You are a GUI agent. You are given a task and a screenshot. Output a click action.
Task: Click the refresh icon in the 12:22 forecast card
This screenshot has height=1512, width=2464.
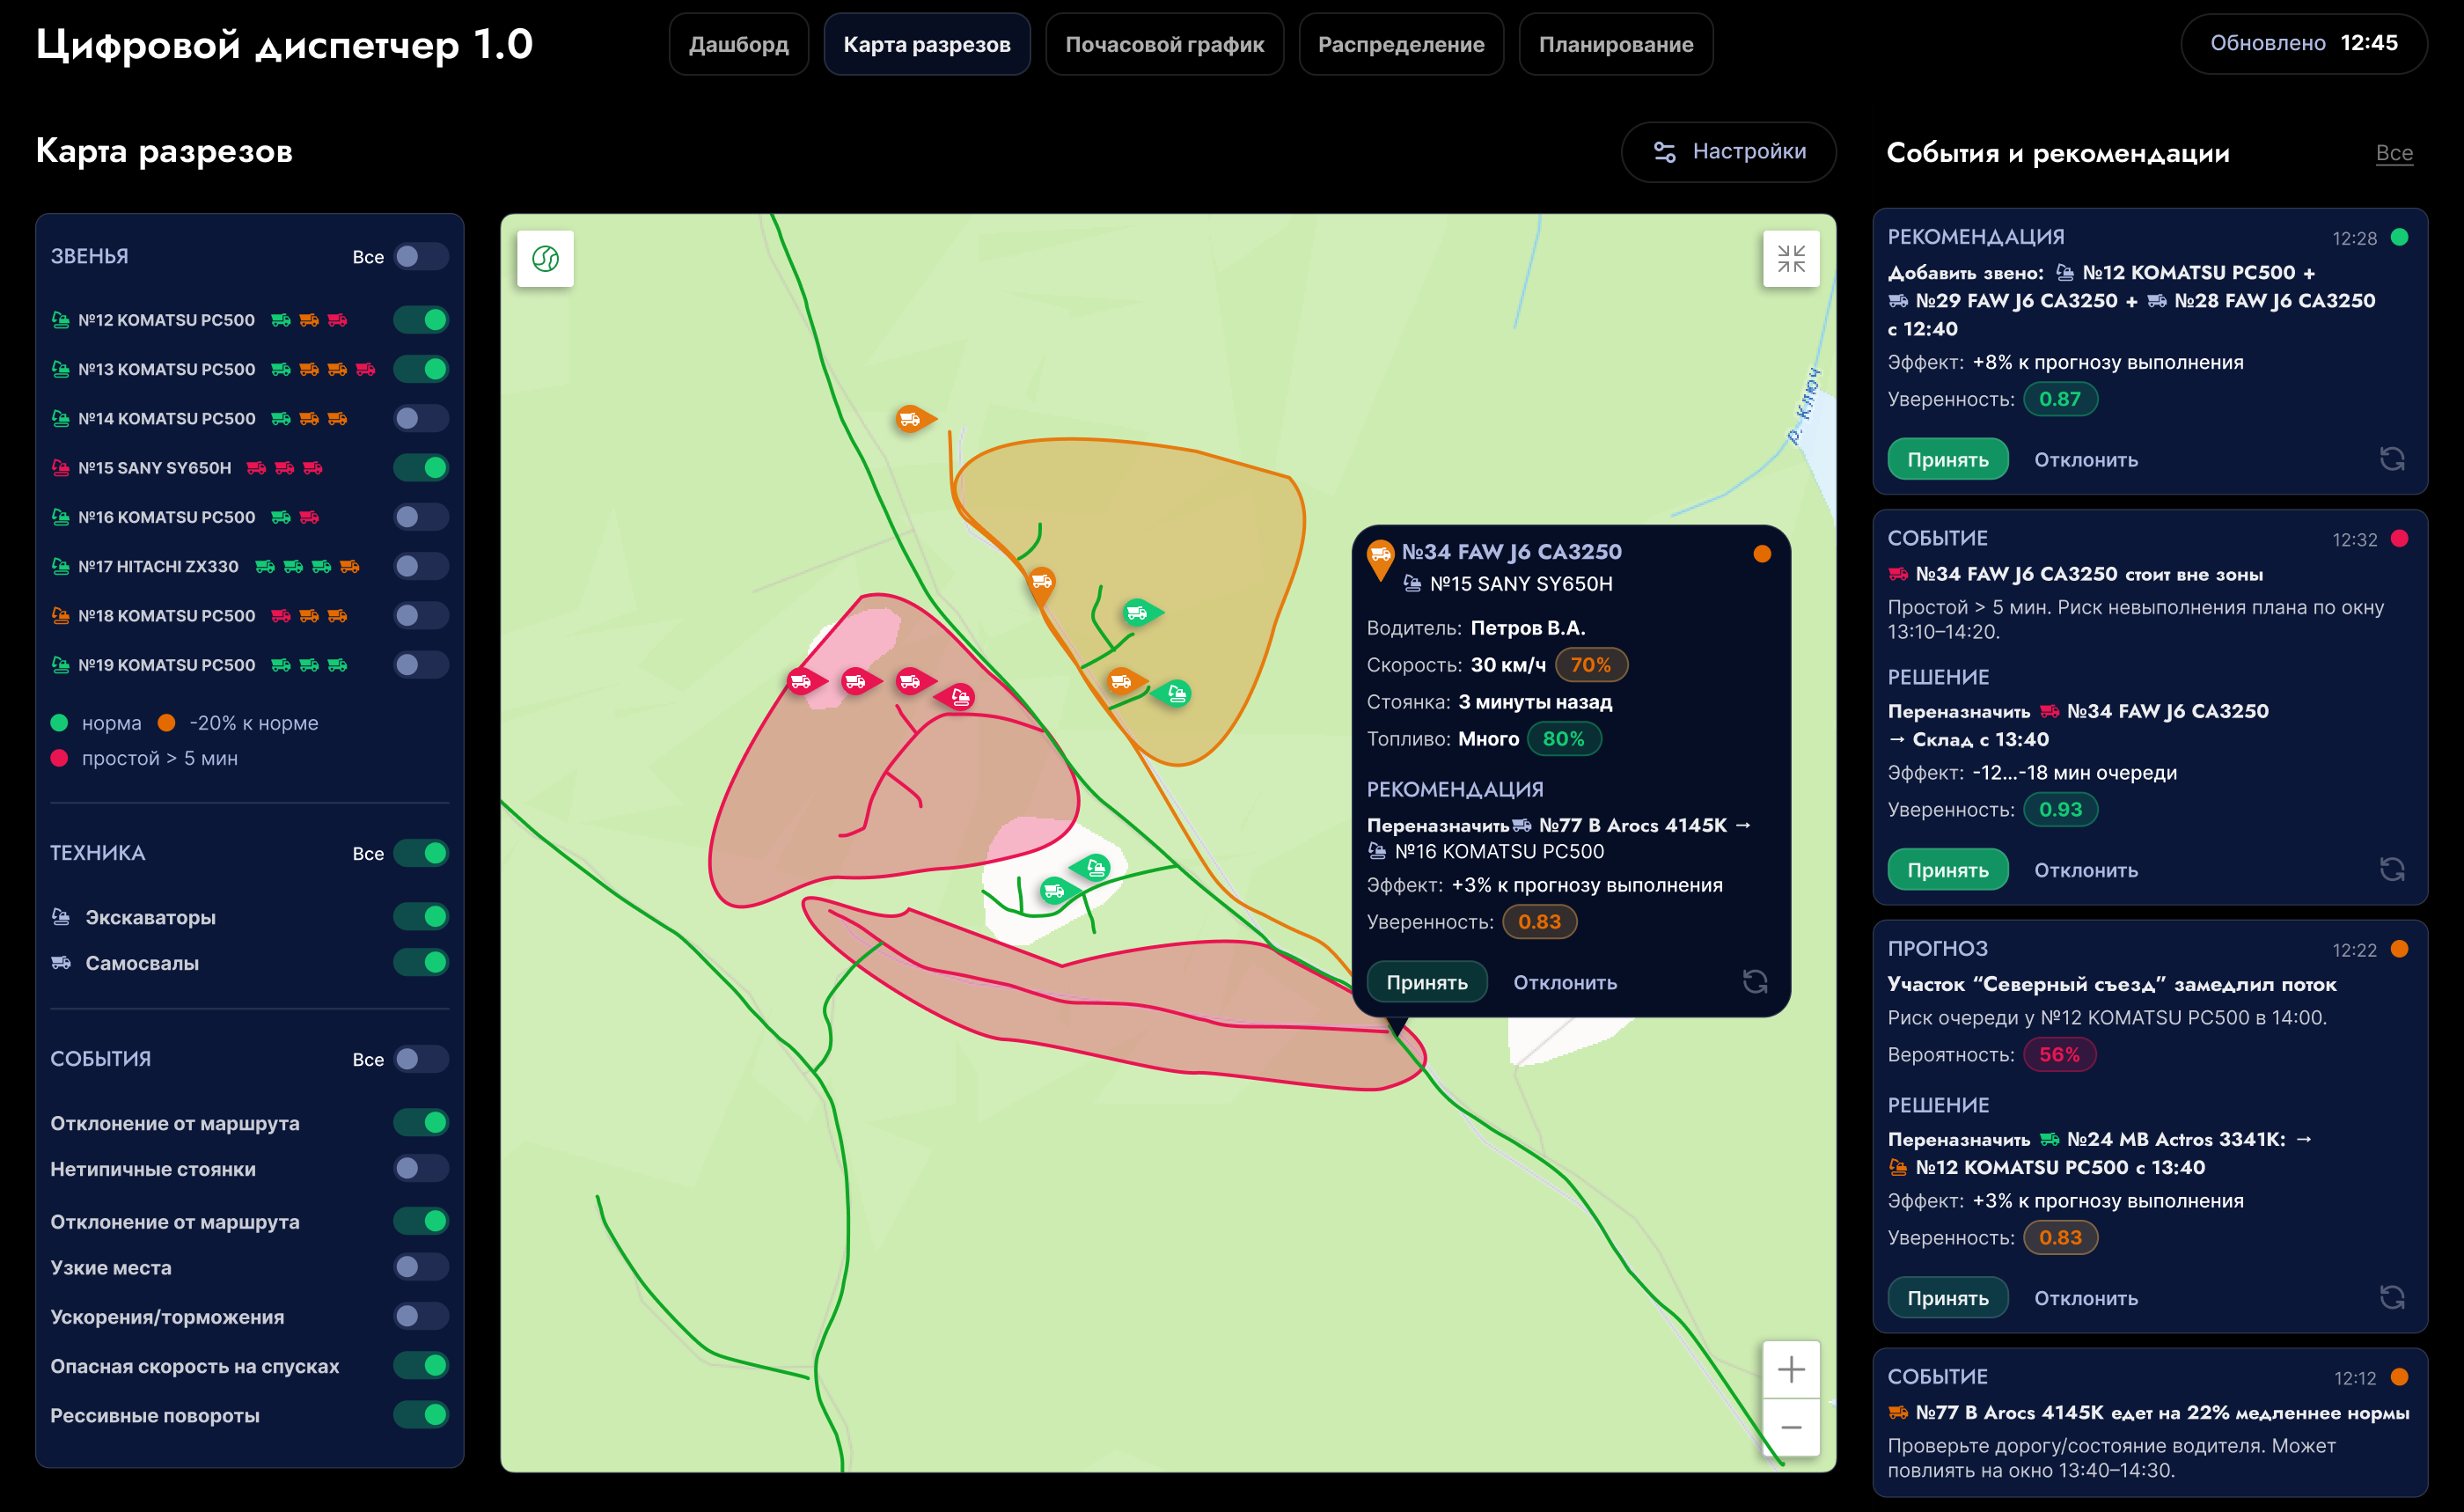(2392, 1297)
